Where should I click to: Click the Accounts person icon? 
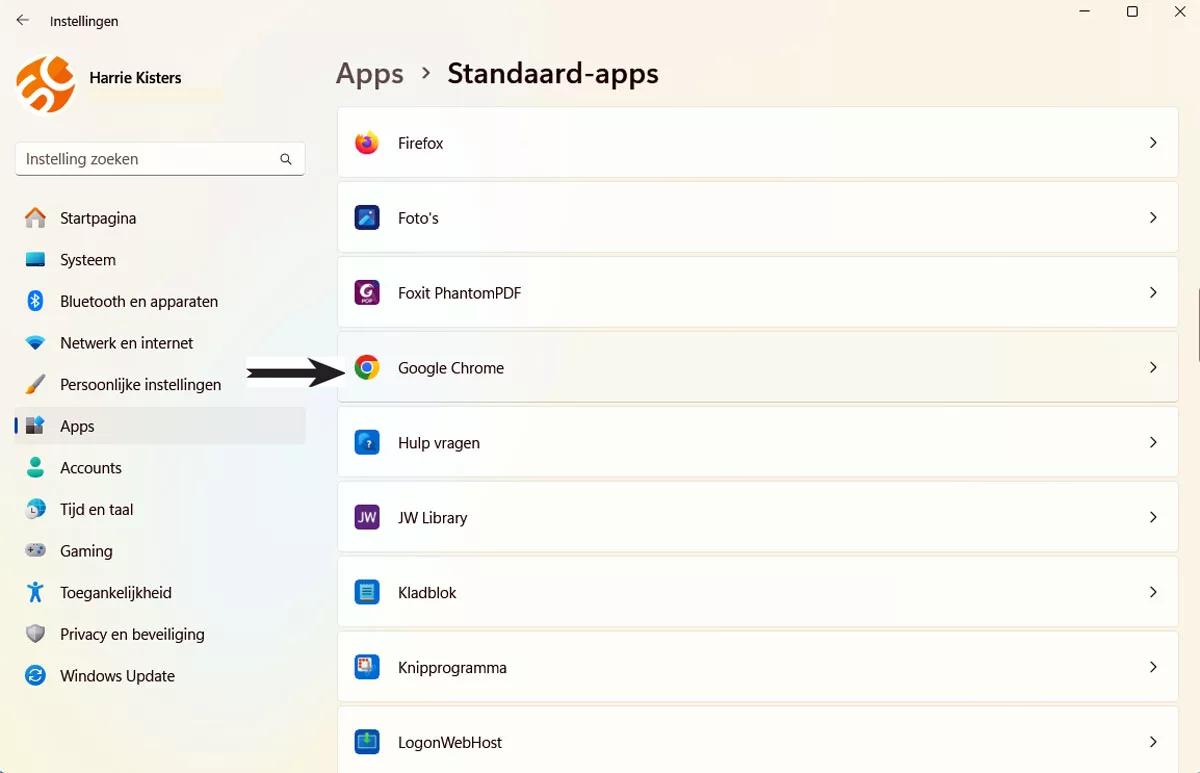coord(35,468)
